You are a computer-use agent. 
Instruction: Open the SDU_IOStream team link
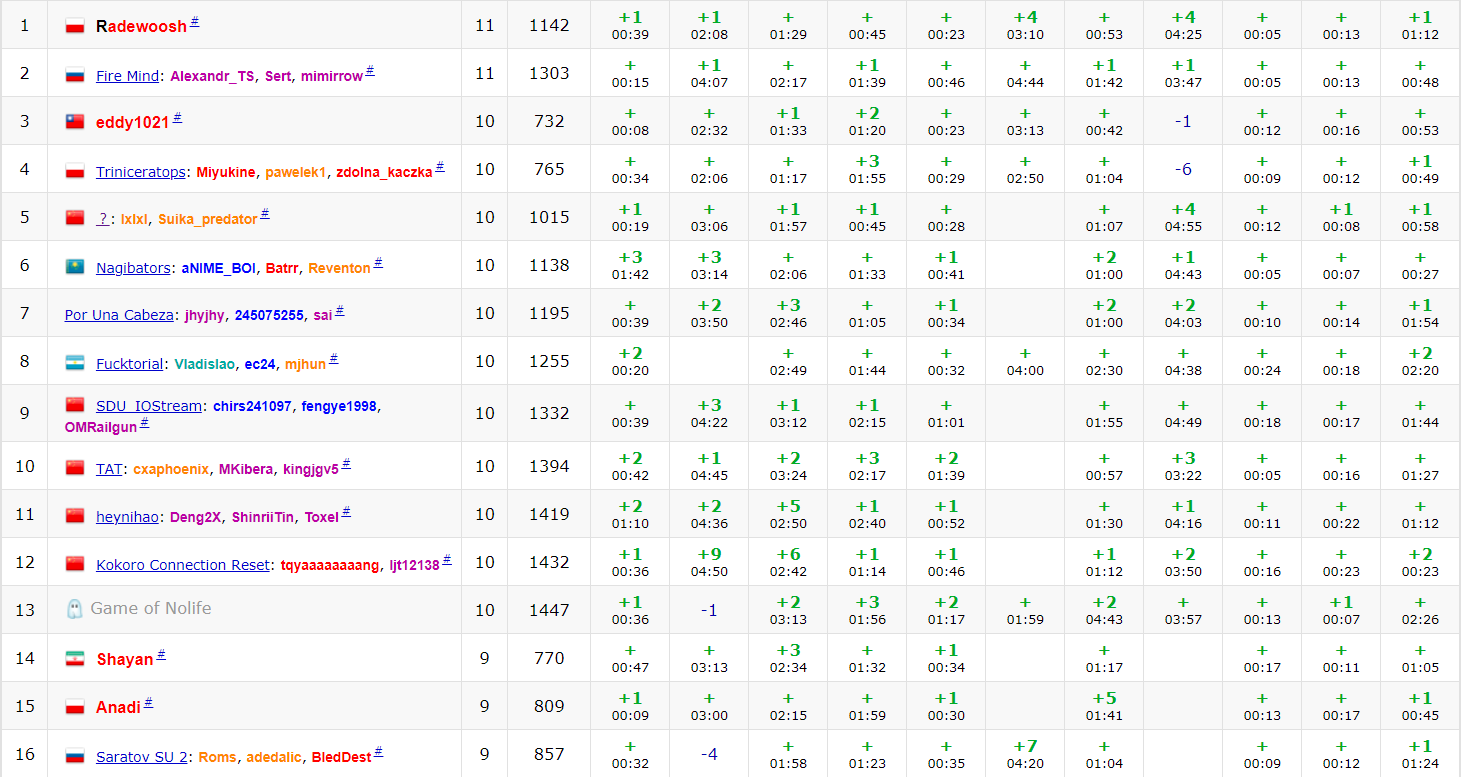pos(150,406)
